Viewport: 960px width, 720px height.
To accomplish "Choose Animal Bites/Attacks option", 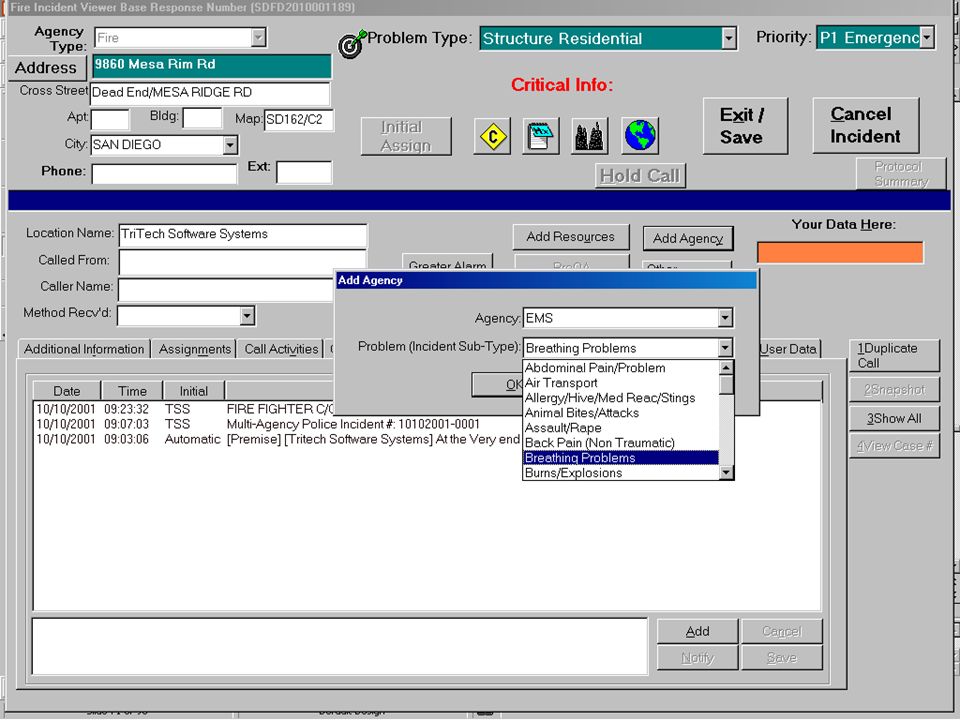I will point(620,413).
